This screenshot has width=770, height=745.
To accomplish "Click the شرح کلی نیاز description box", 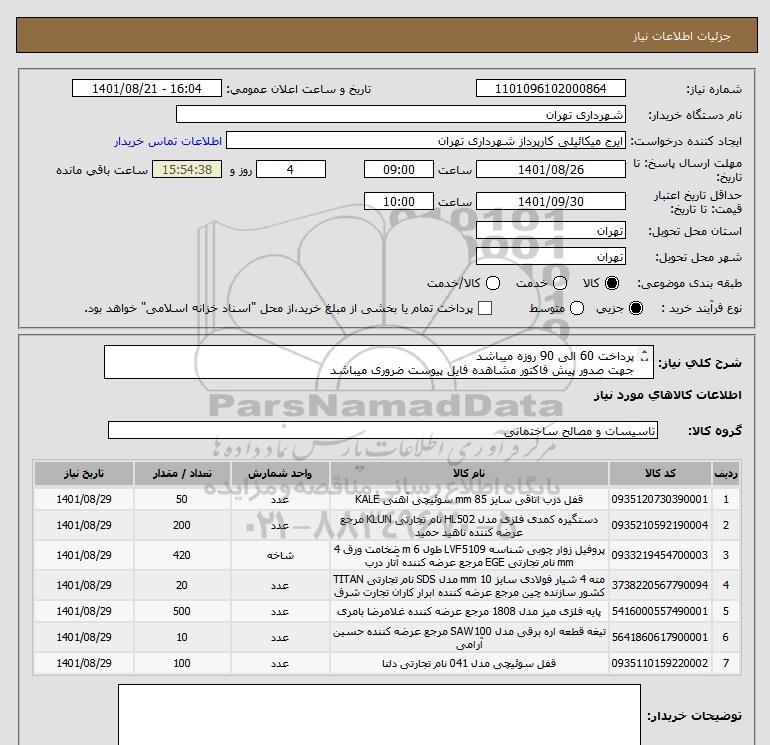I will tap(379, 362).
